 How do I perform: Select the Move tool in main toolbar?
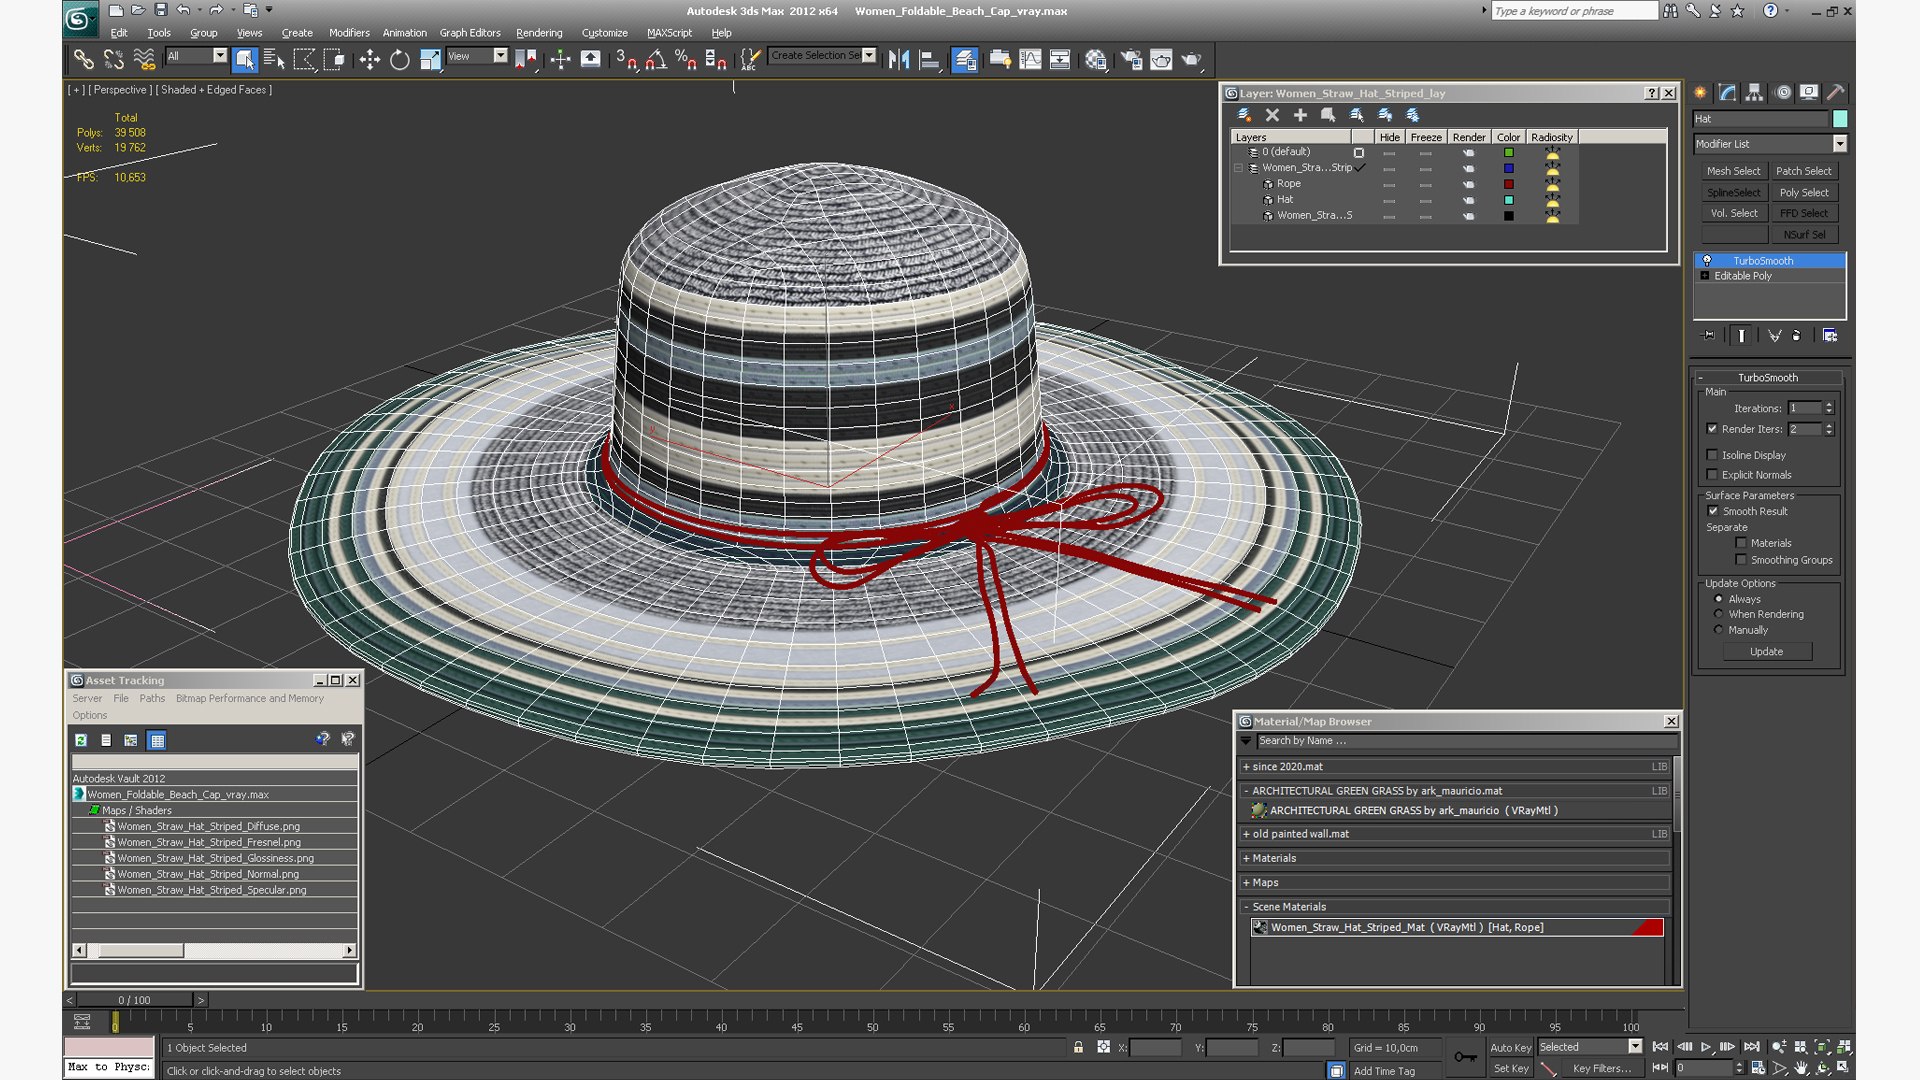click(x=370, y=60)
